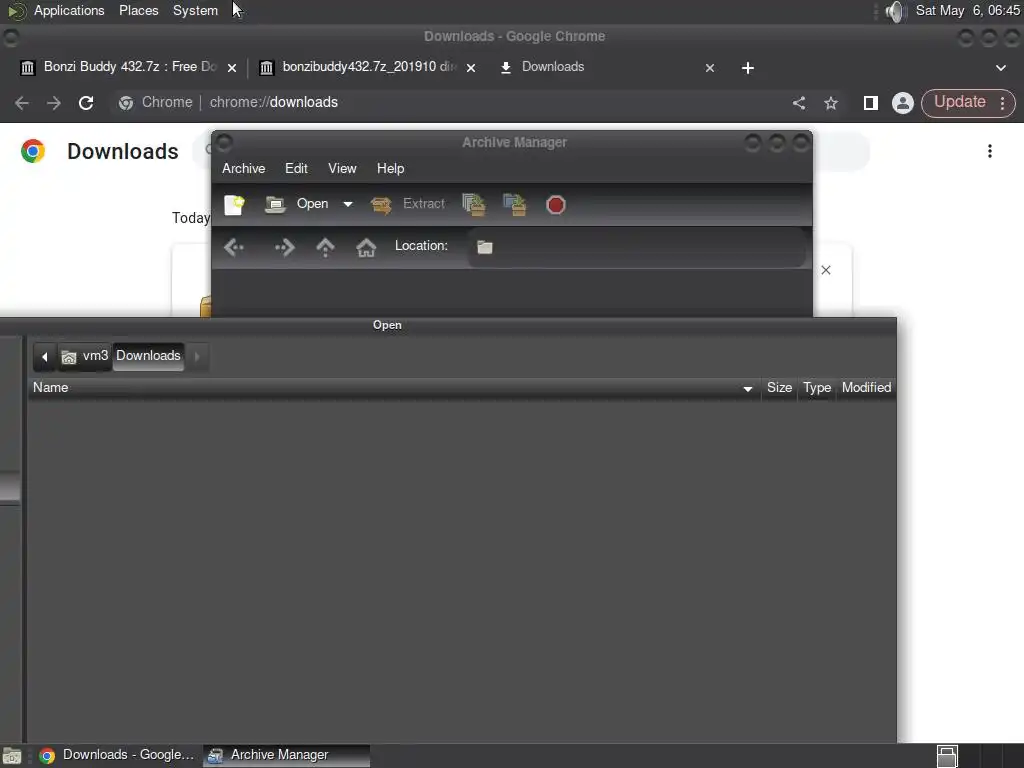Image resolution: width=1024 pixels, height=768 pixels.
Task: Select vm3 home folder in path bar
Action: click(x=85, y=357)
